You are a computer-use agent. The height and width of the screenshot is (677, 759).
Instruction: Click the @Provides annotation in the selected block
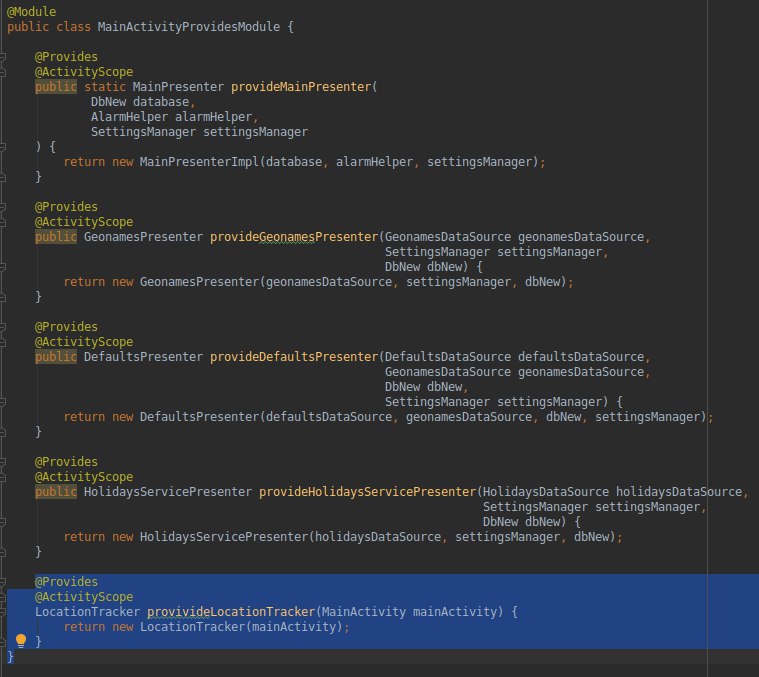66,582
